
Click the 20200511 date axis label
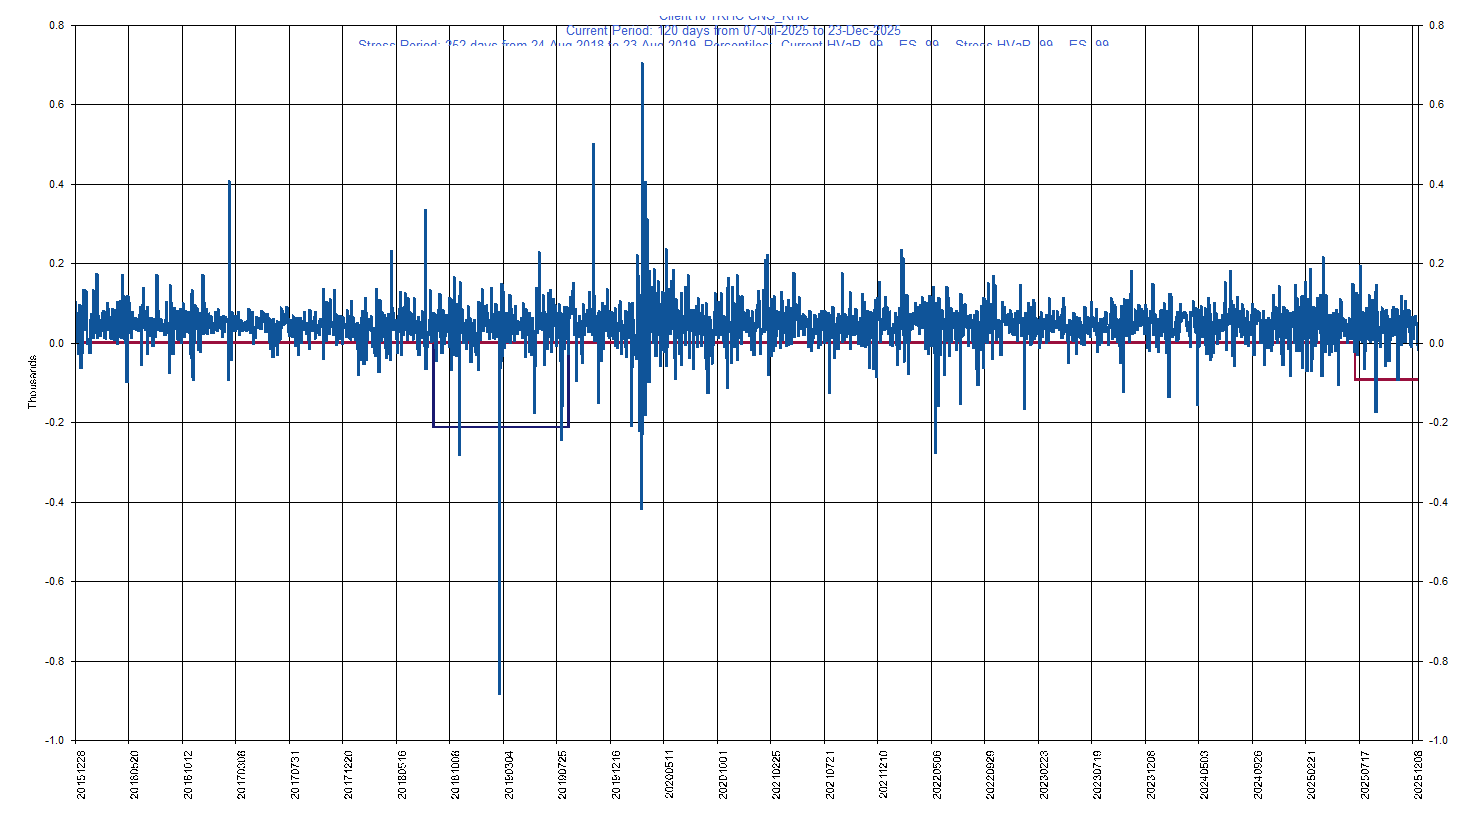670,777
